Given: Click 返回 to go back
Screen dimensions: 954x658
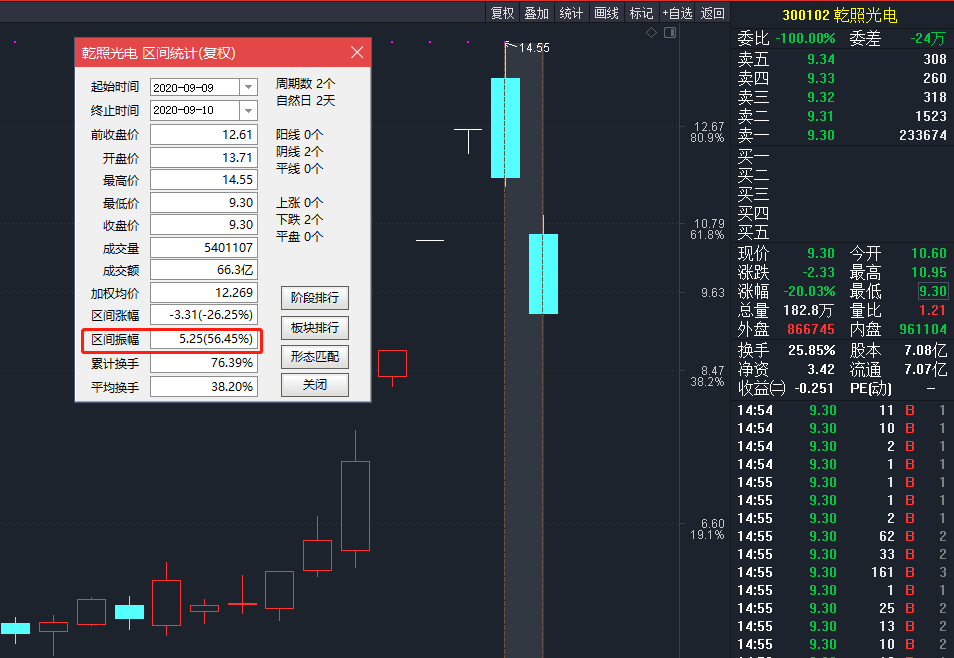Looking at the screenshot, I should pos(712,13).
